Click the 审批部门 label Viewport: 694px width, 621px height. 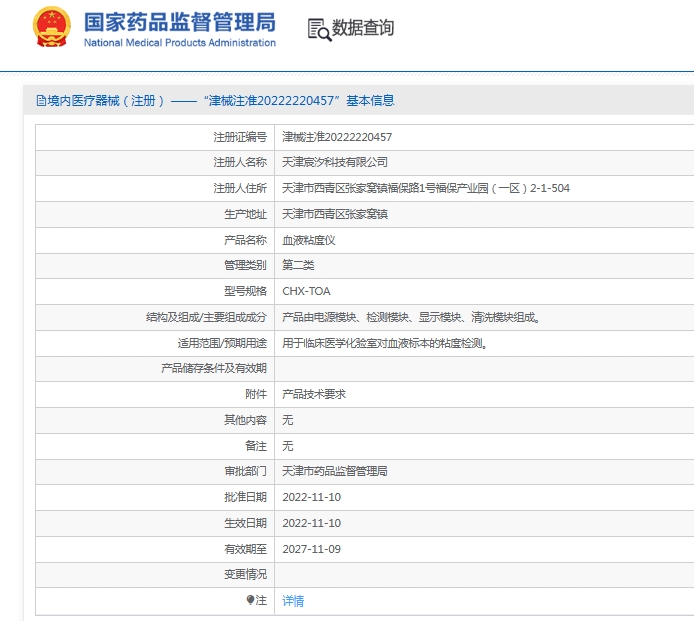pos(245,471)
